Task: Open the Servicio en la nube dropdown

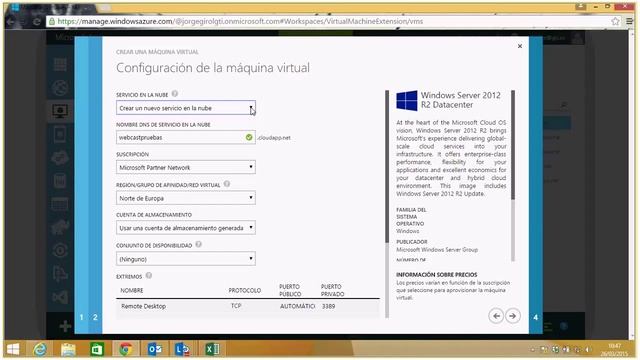Action: point(186,108)
